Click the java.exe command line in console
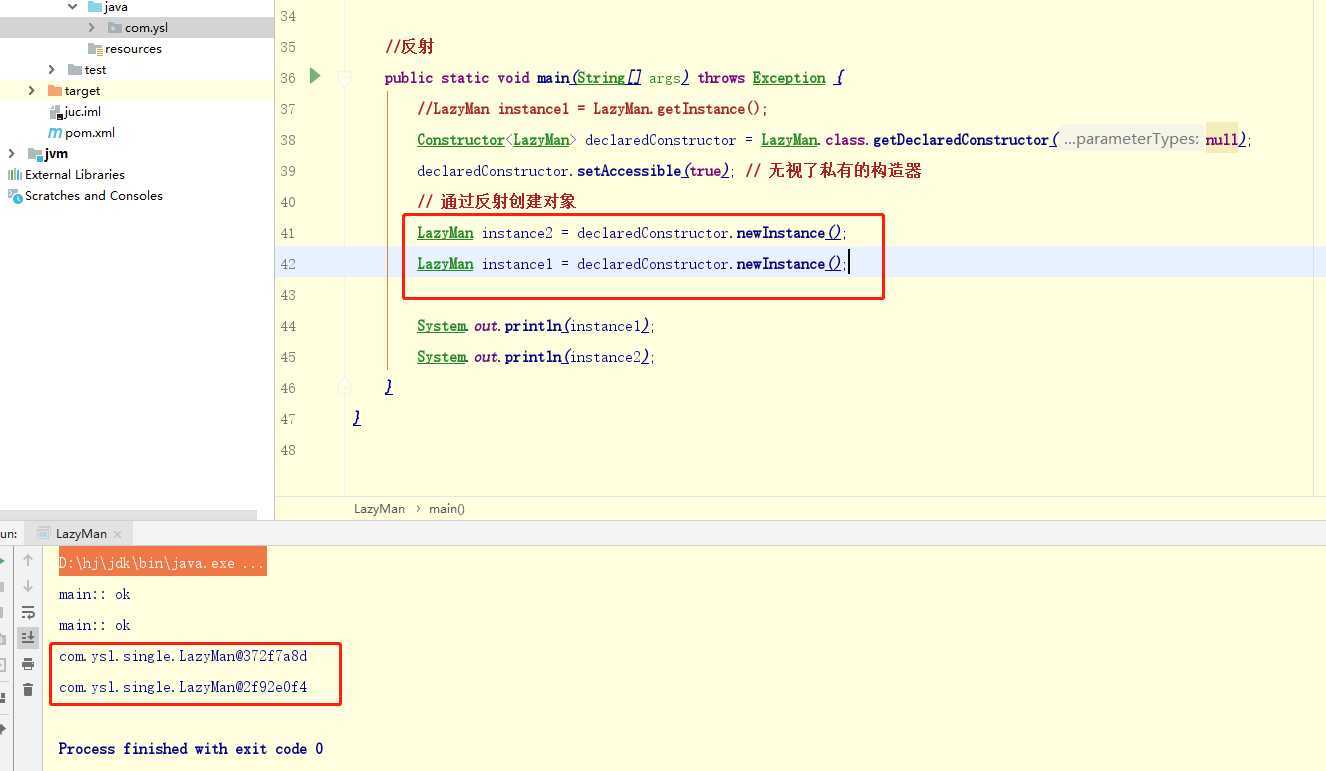Viewport: 1326px width, 771px height. click(x=162, y=563)
